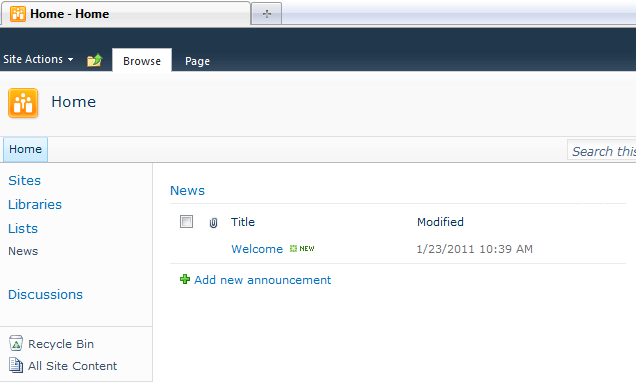Open Discussions in the sidebar
Image resolution: width=636 pixels, height=388 pixels.
click(45, 294)
